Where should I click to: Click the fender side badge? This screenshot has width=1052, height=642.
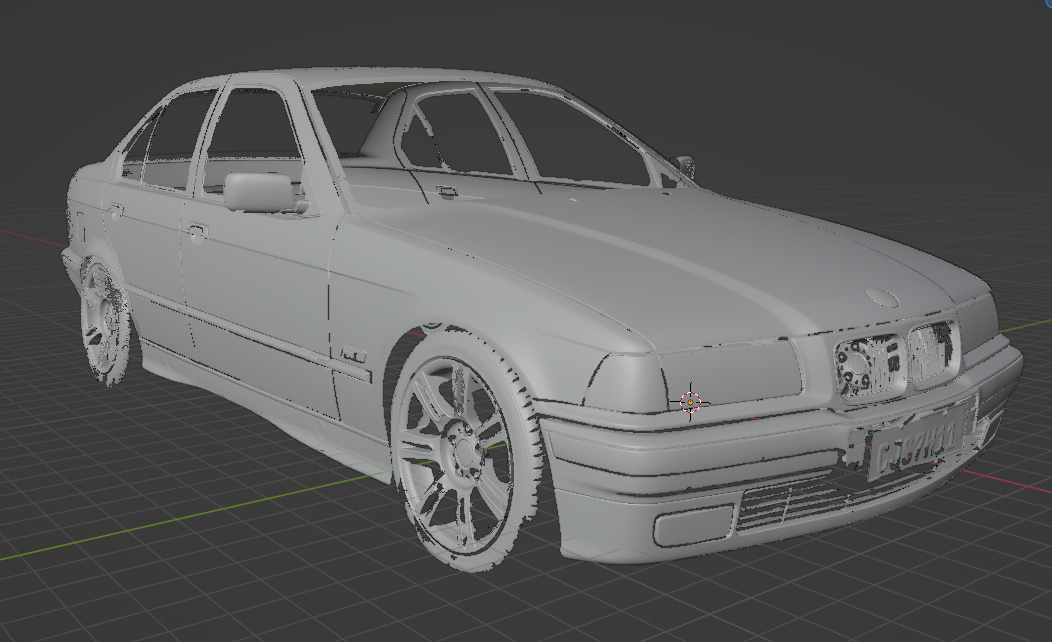click(353, 355)
